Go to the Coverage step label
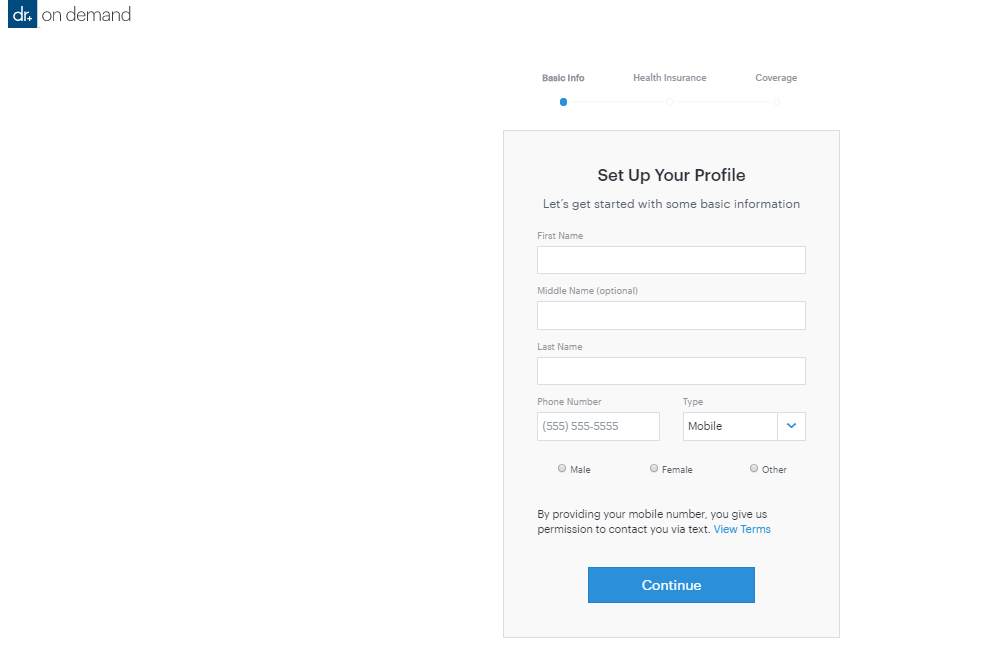This screenshot has height=645, width=1002. [776, 78]
